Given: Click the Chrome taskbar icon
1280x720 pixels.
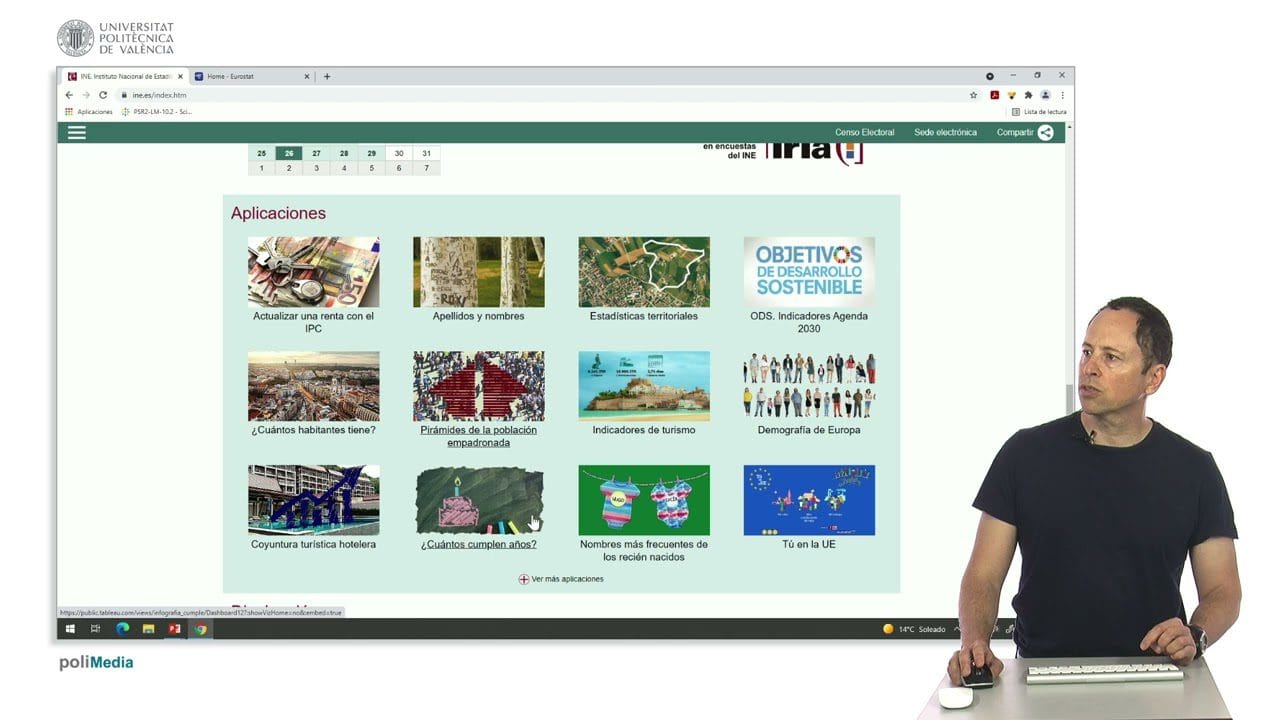Looking at the screenshot, I should 201,629.
